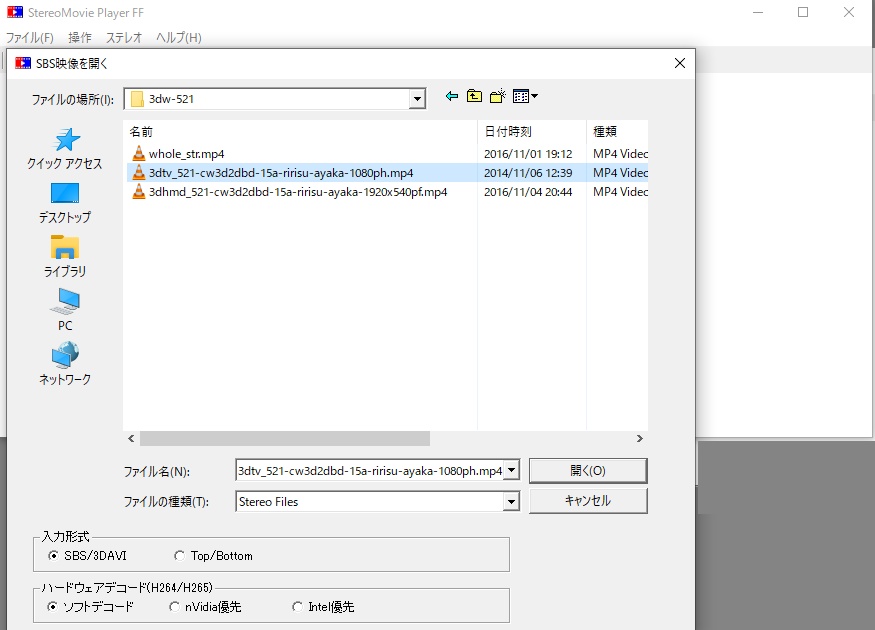Click the VLC icon of whole_str.mp4

[x=139, y=153]
